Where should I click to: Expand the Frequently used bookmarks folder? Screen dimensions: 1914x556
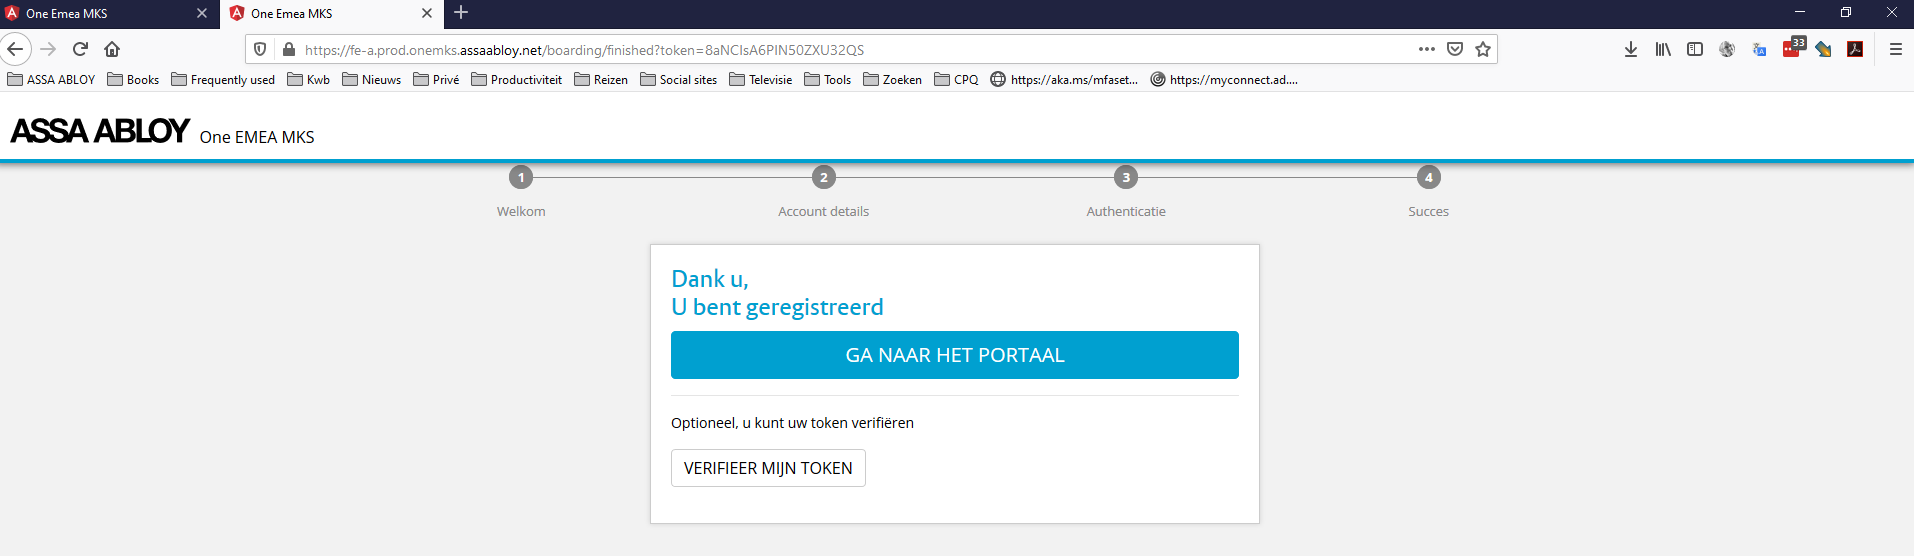coord(223,80)
